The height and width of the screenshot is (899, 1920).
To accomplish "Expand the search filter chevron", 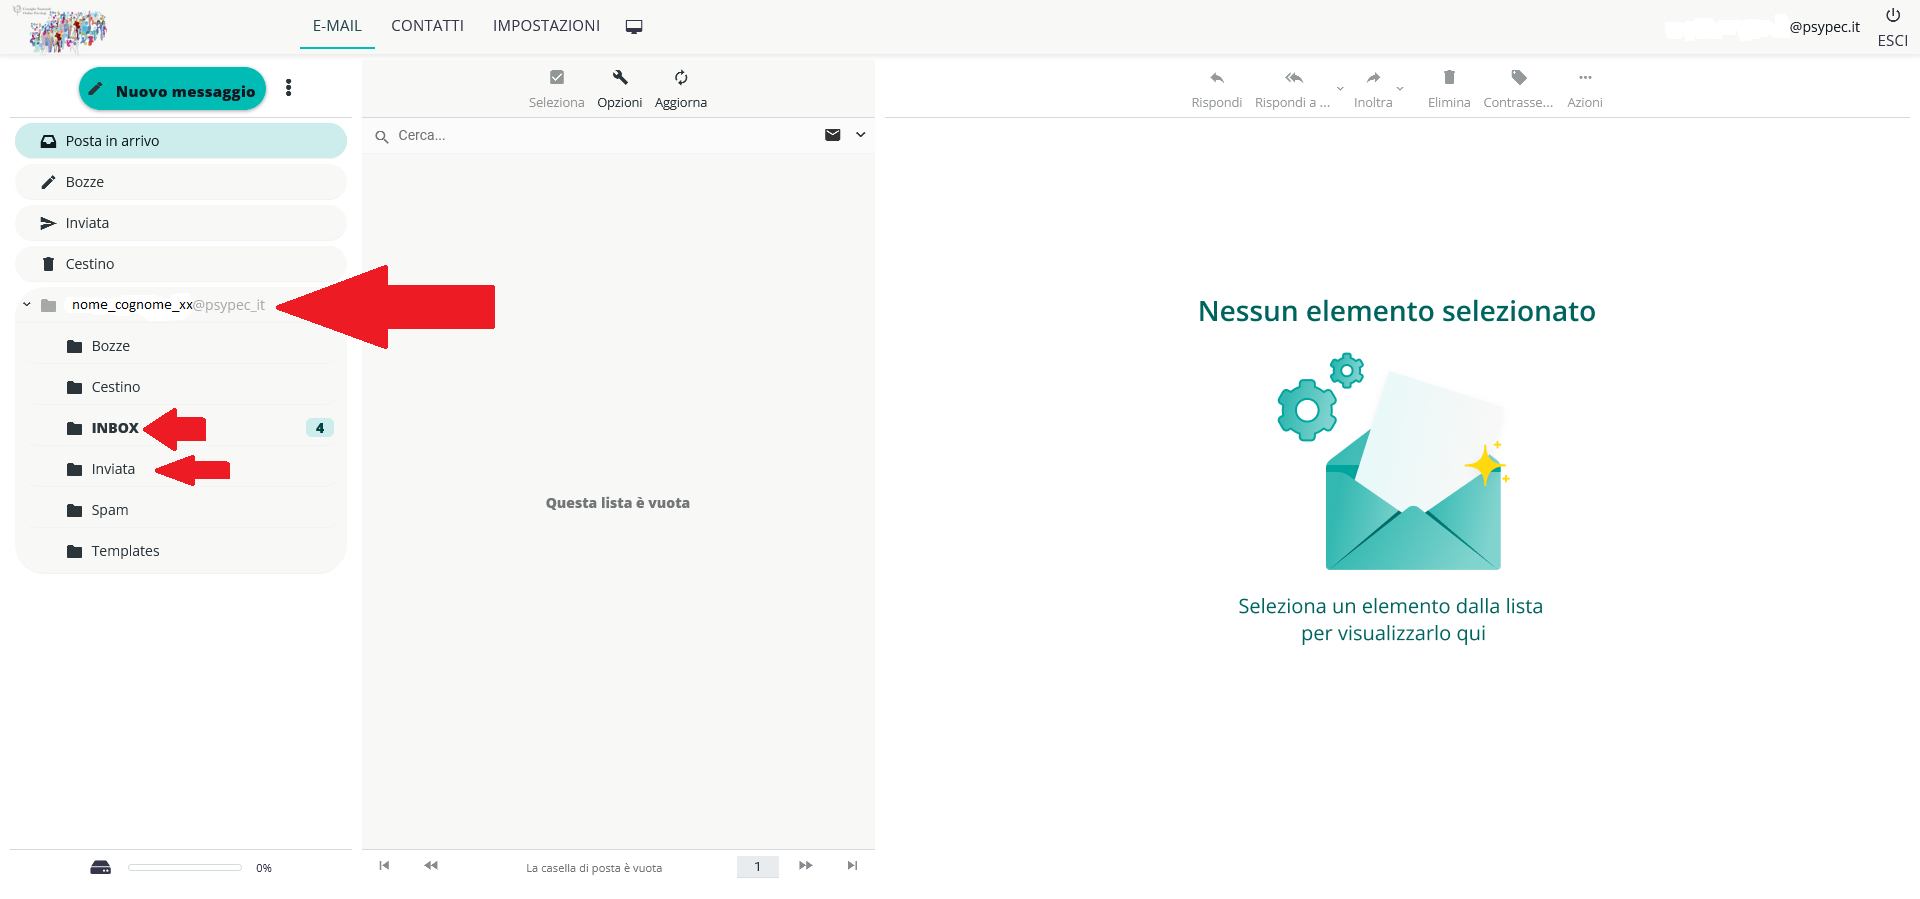I will pyautogui.click(x=861, y=135).
